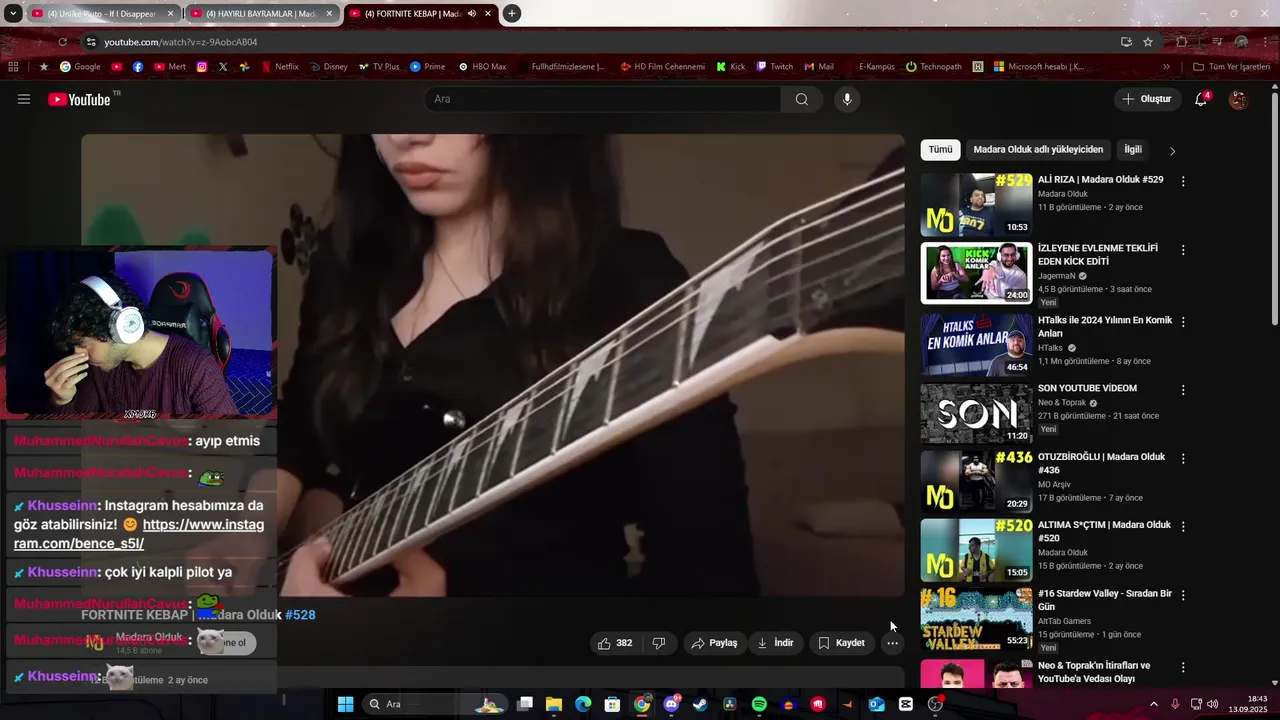The height and width of the screenshot is (720, 1280).
Task: Open File Explorer from taskbar
Action: (554, 704)
